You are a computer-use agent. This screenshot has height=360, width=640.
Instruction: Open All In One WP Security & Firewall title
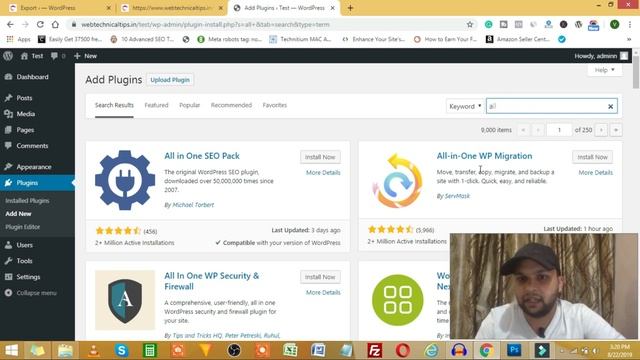tap(211, 281)
